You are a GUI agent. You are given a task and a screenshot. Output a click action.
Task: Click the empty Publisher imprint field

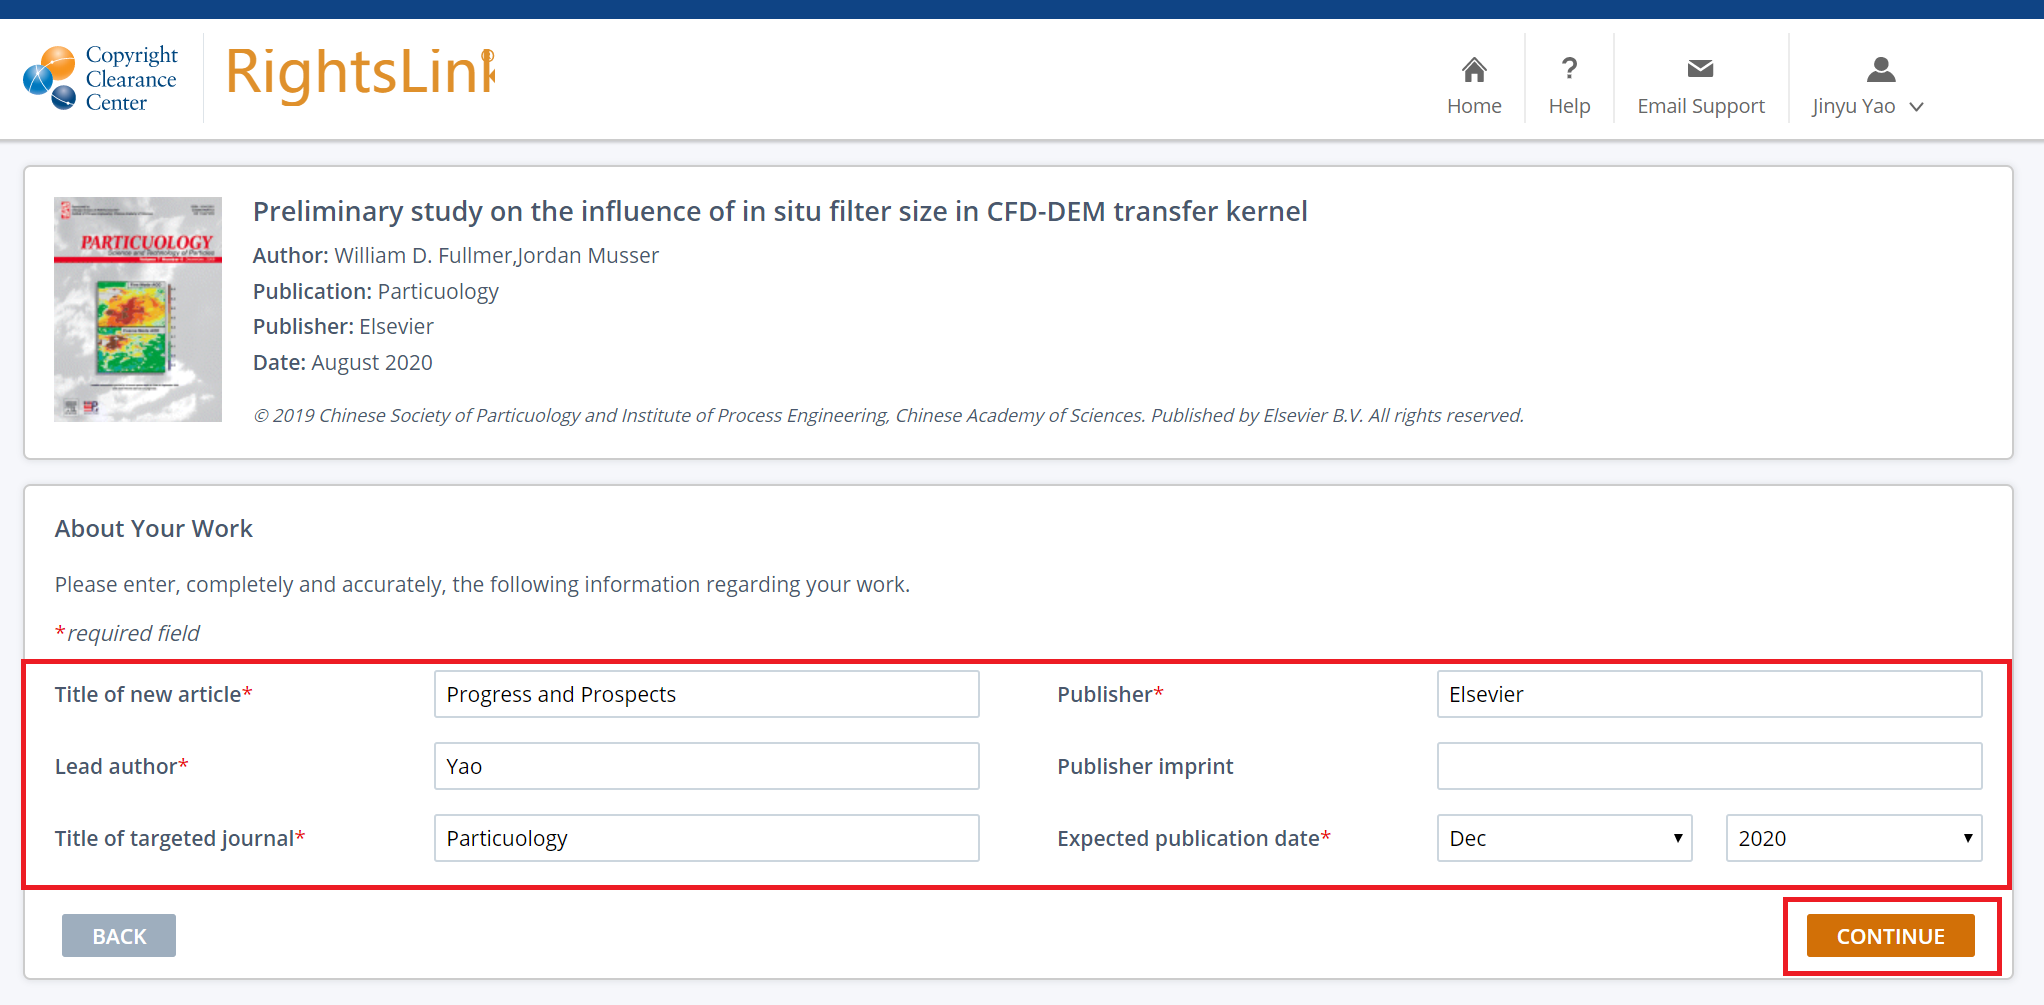point(1709,766)
